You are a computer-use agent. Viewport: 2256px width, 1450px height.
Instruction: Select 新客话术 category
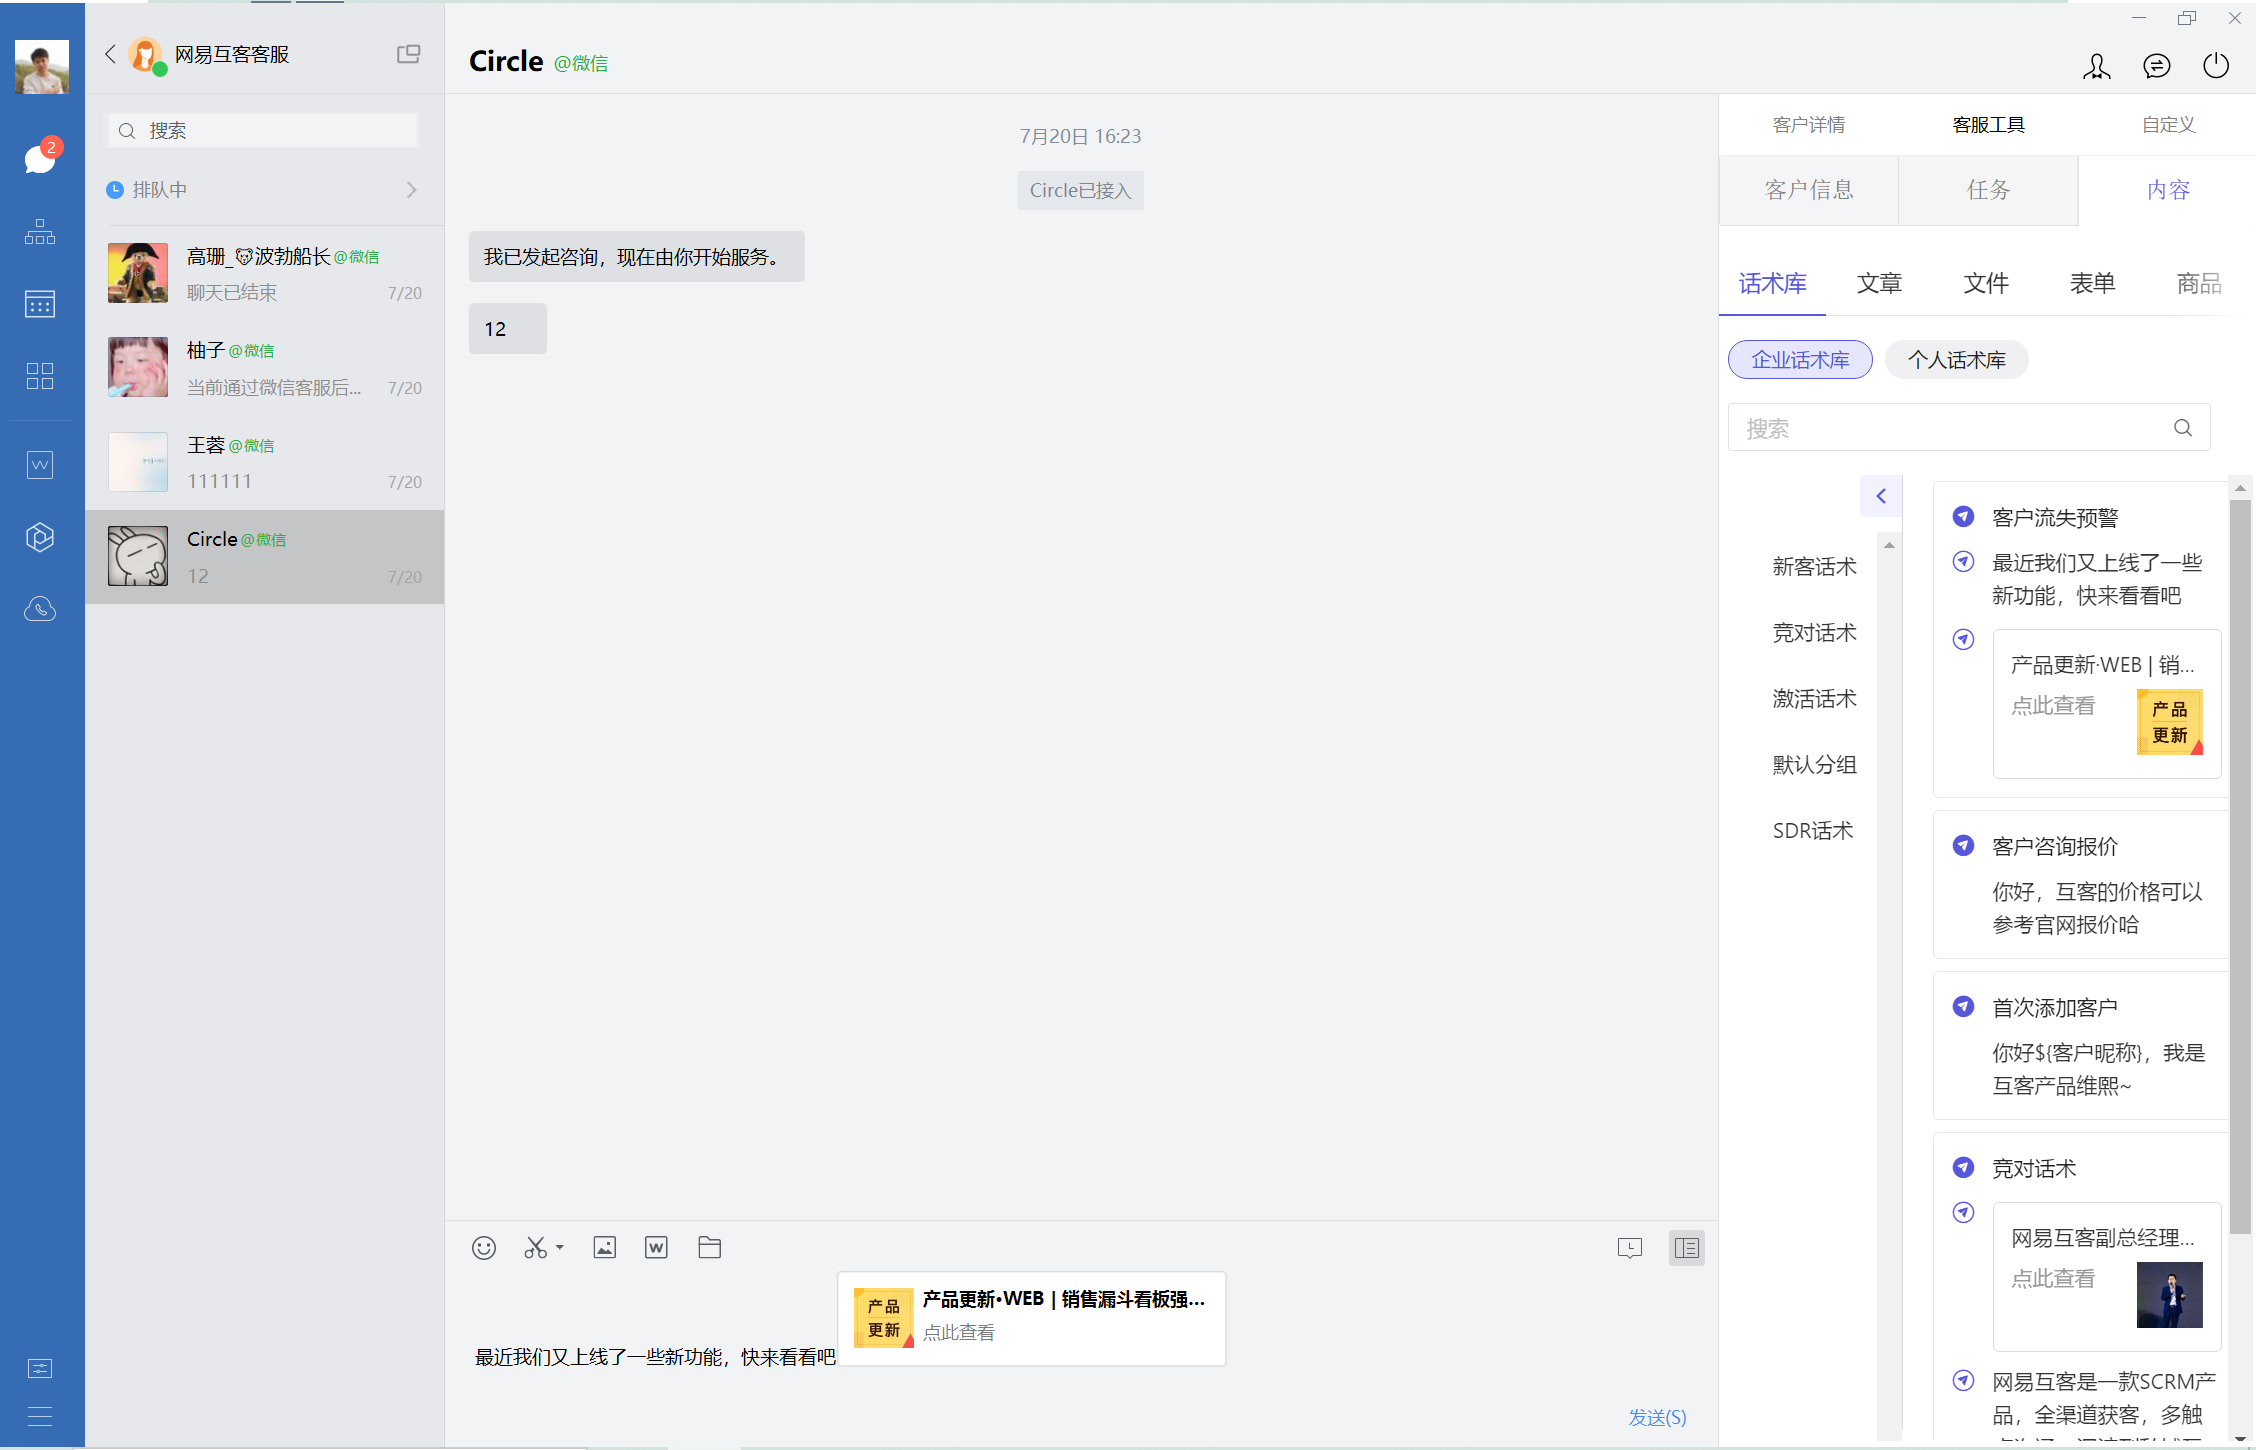click(1814, 567)
